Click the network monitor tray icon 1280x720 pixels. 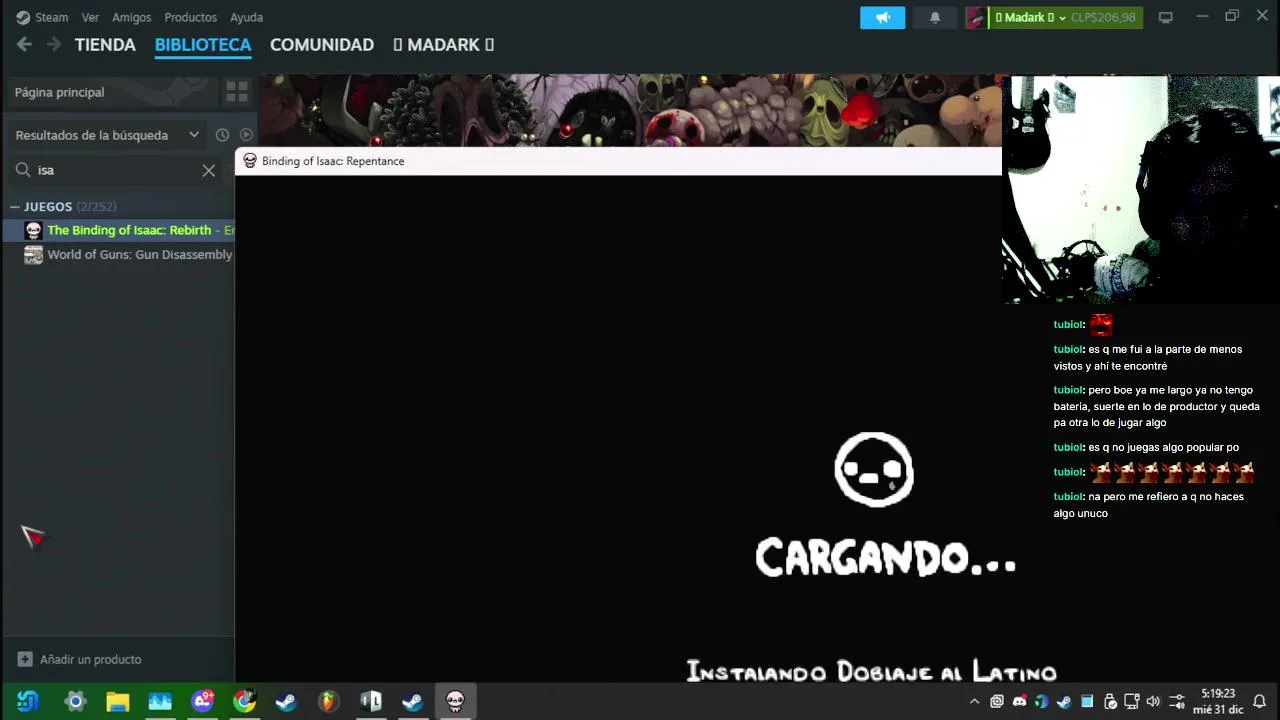tap(1131, 701)
